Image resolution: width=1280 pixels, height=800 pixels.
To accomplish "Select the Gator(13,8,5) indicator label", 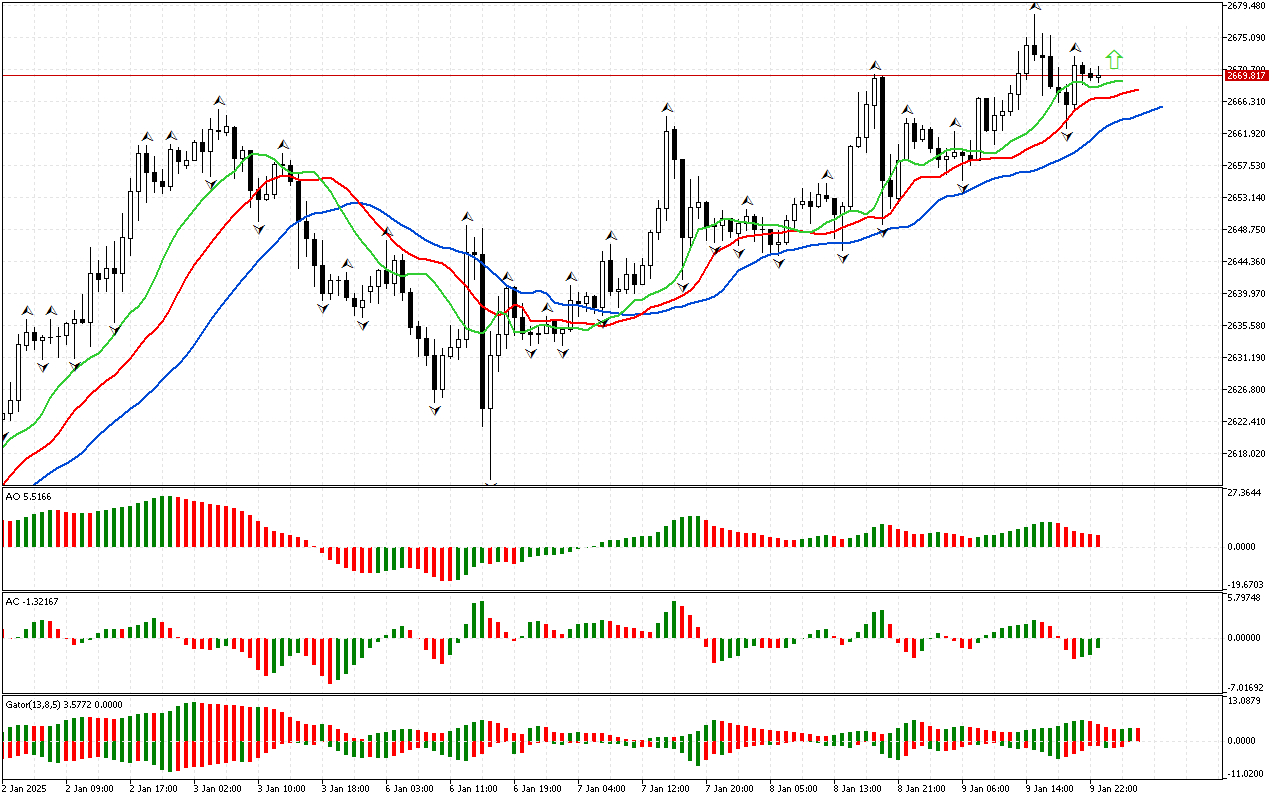I will point(64,704).
